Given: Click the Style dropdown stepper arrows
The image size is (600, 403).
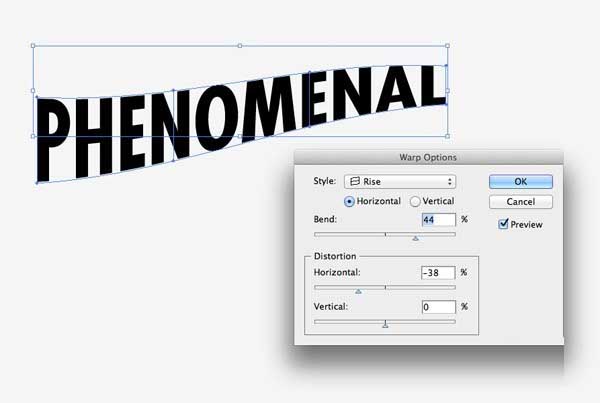Looking at the screenshot, I should pos(450,181).
